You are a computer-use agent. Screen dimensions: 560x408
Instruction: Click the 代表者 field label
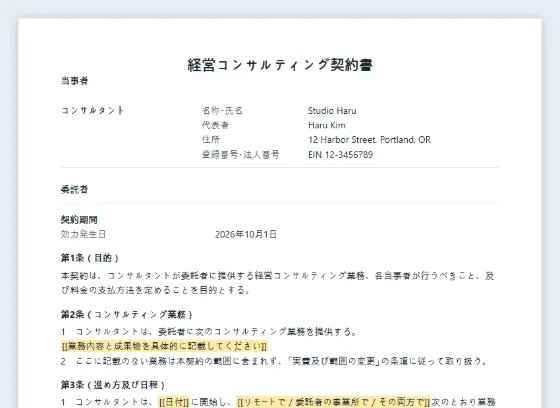(x=215, y=125)
